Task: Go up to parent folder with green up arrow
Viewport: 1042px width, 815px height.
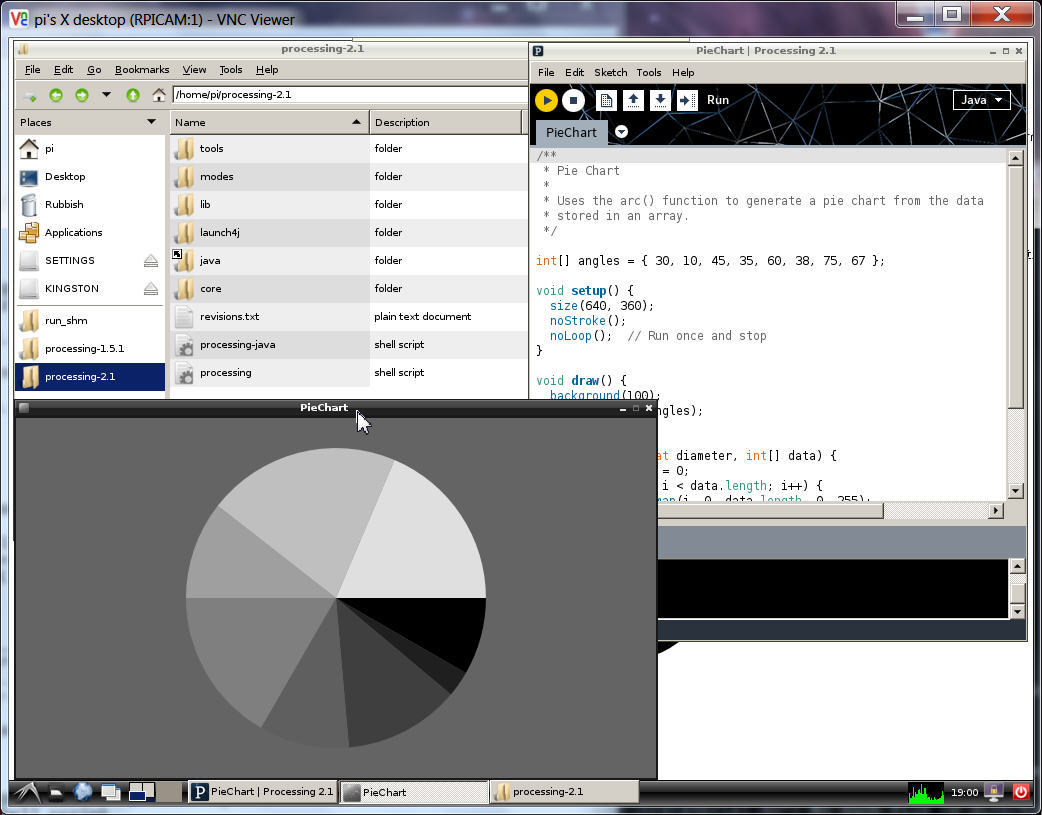Action: point(133,95)
